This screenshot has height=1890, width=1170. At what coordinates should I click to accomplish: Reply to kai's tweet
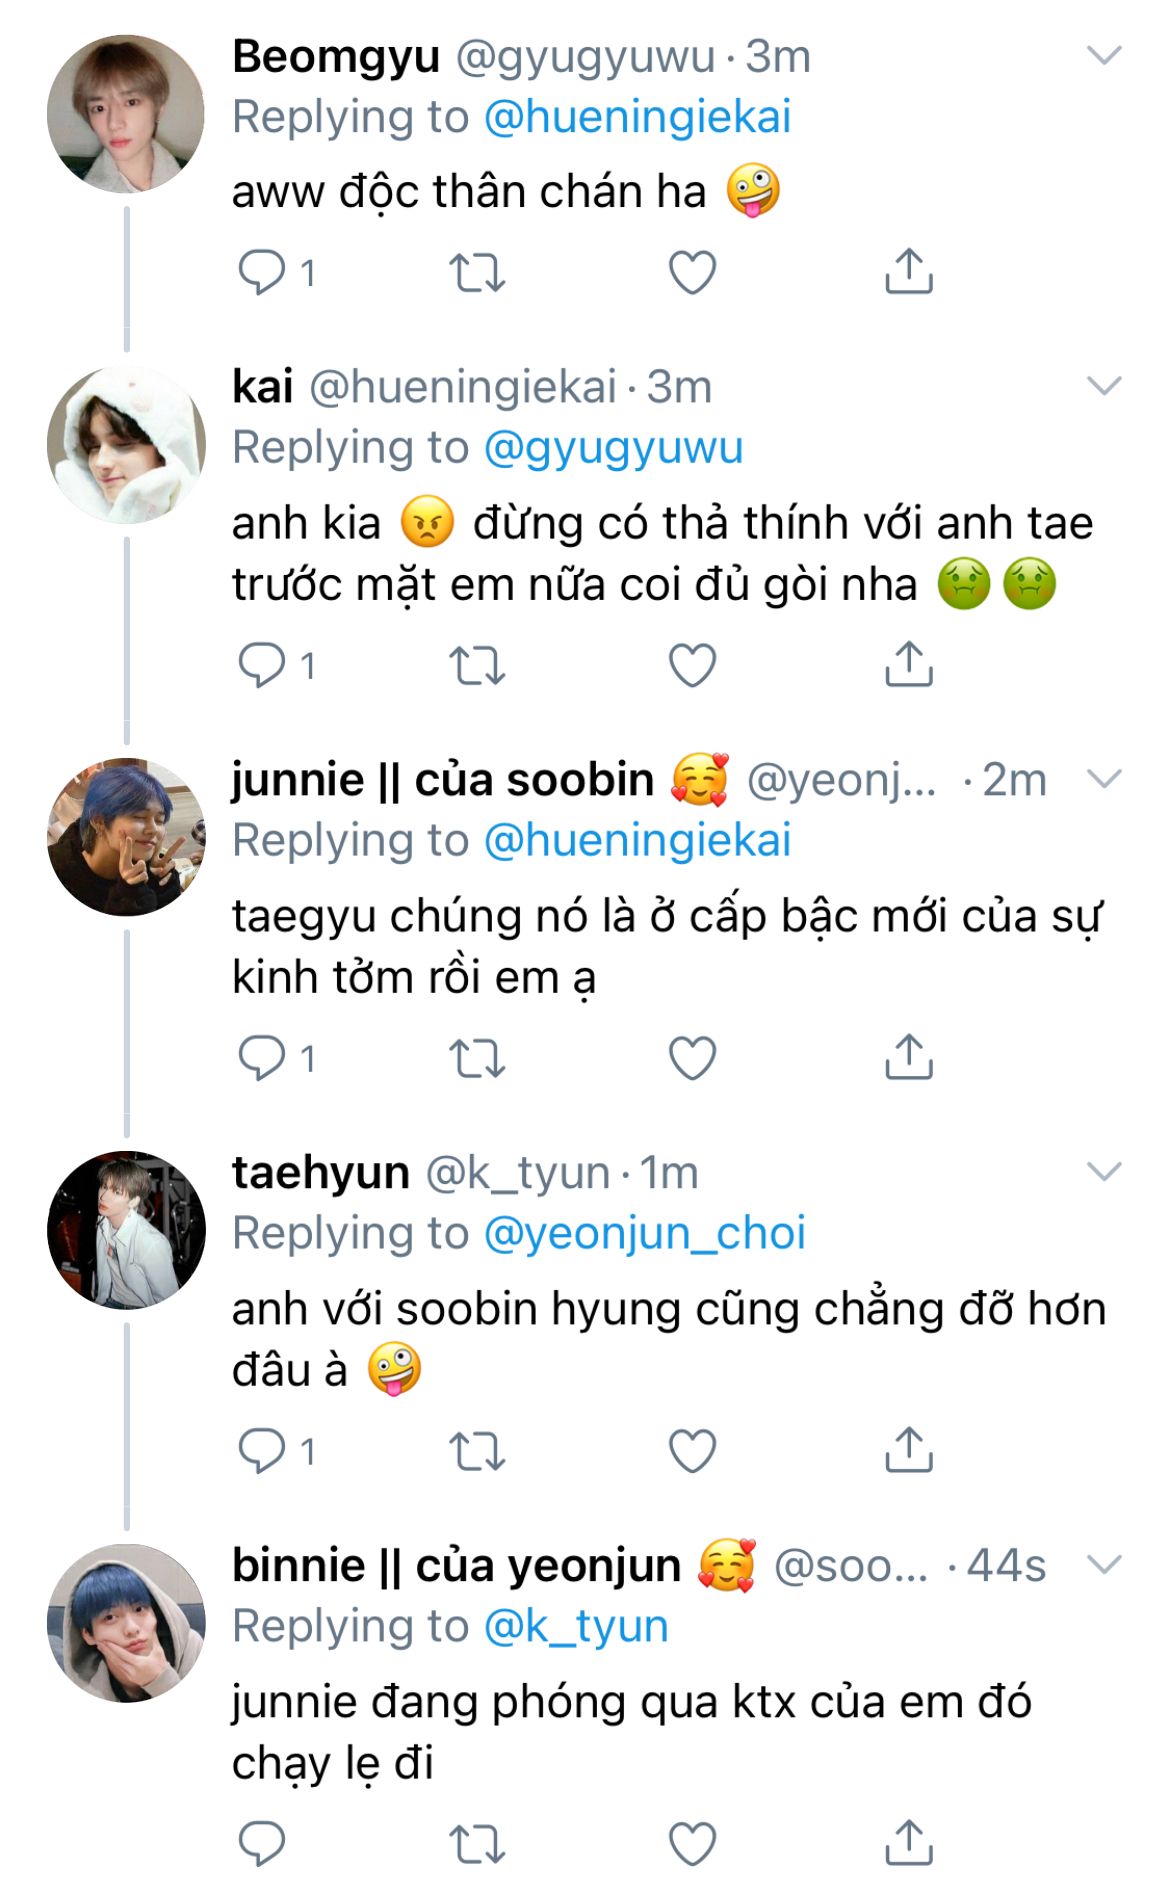point(262,665)
